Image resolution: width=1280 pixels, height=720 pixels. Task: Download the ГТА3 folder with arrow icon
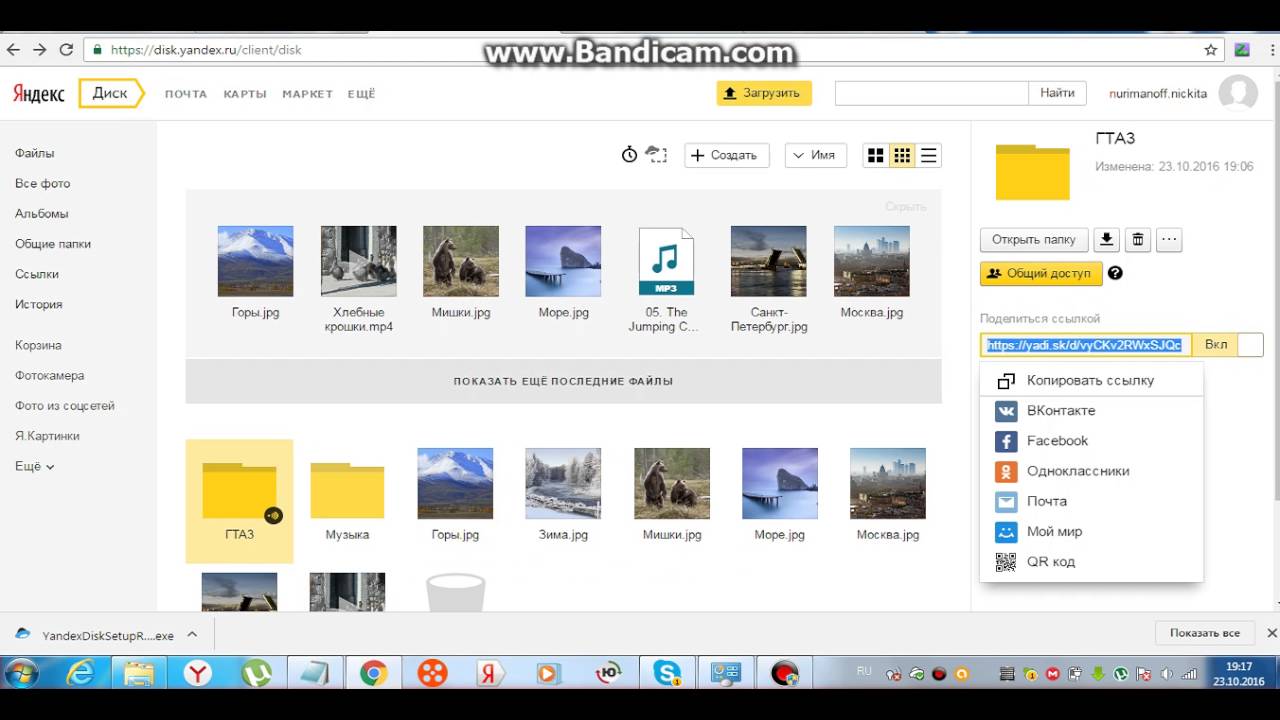[x=1106, y=240]
